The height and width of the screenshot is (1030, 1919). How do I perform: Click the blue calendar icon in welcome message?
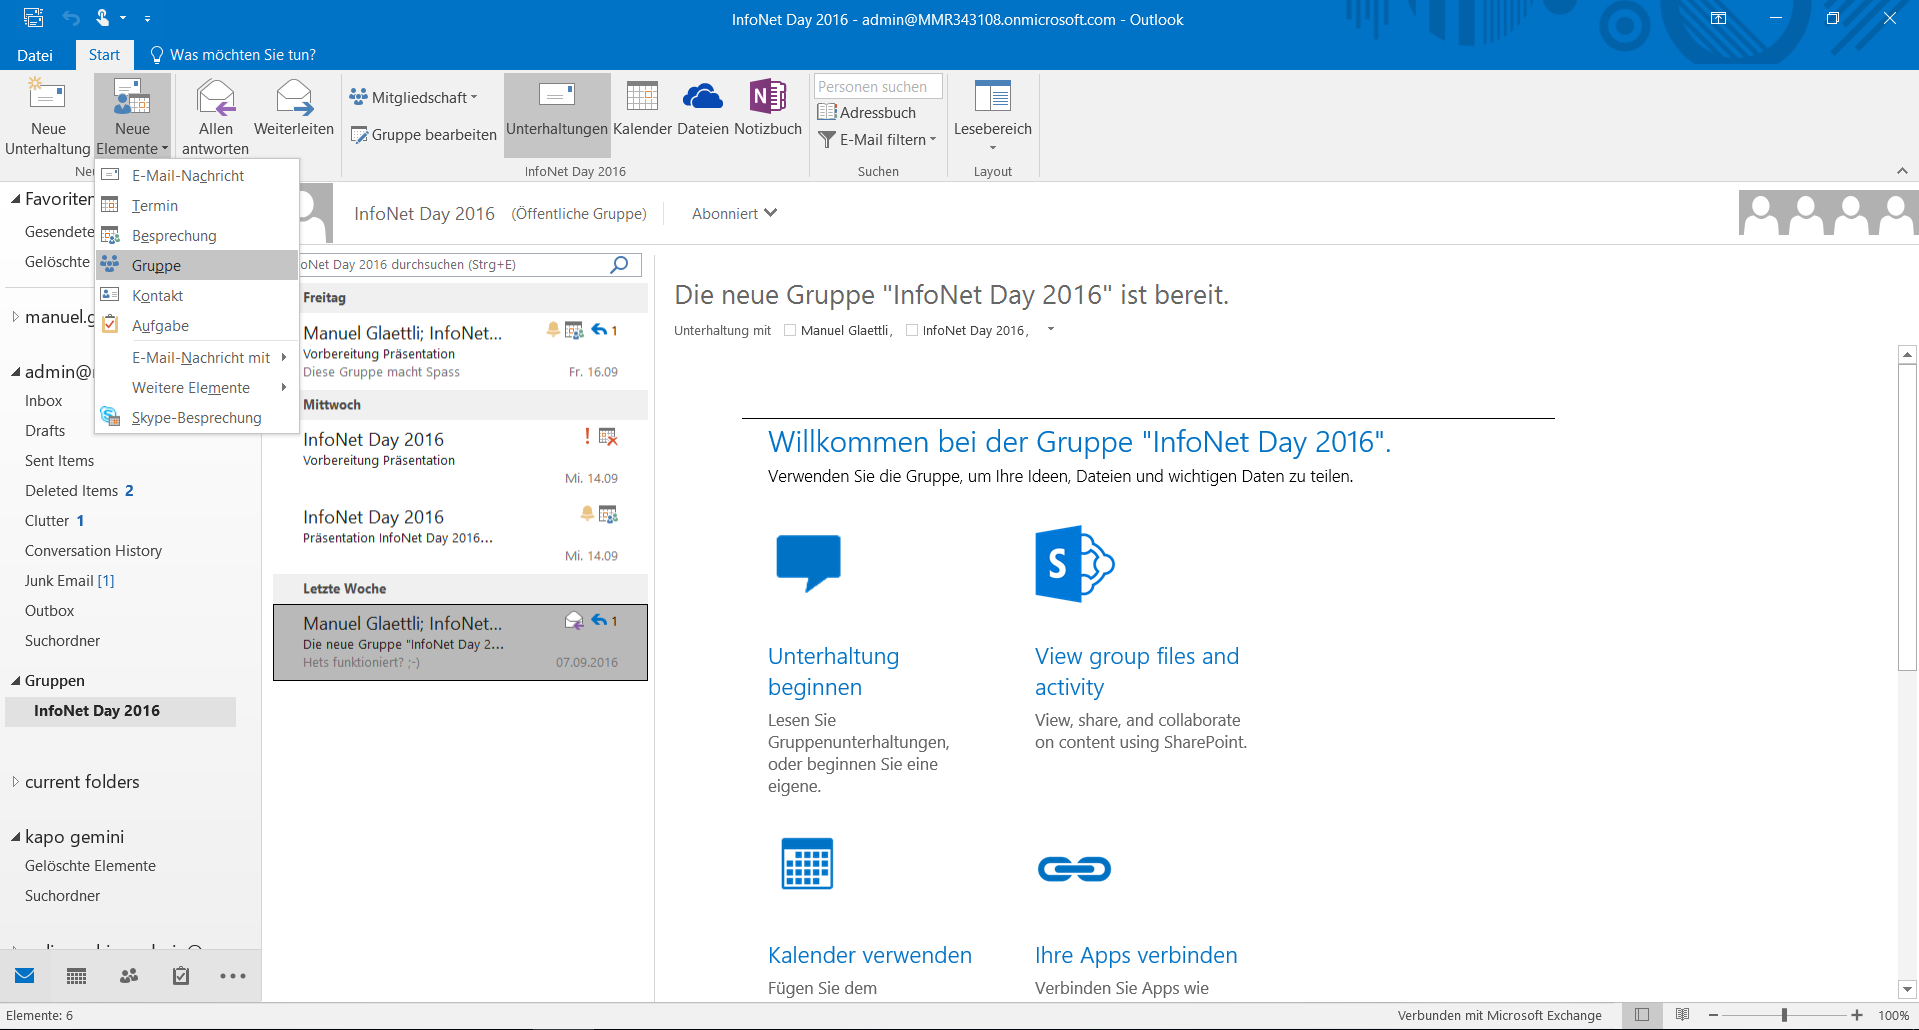(807, 864)
